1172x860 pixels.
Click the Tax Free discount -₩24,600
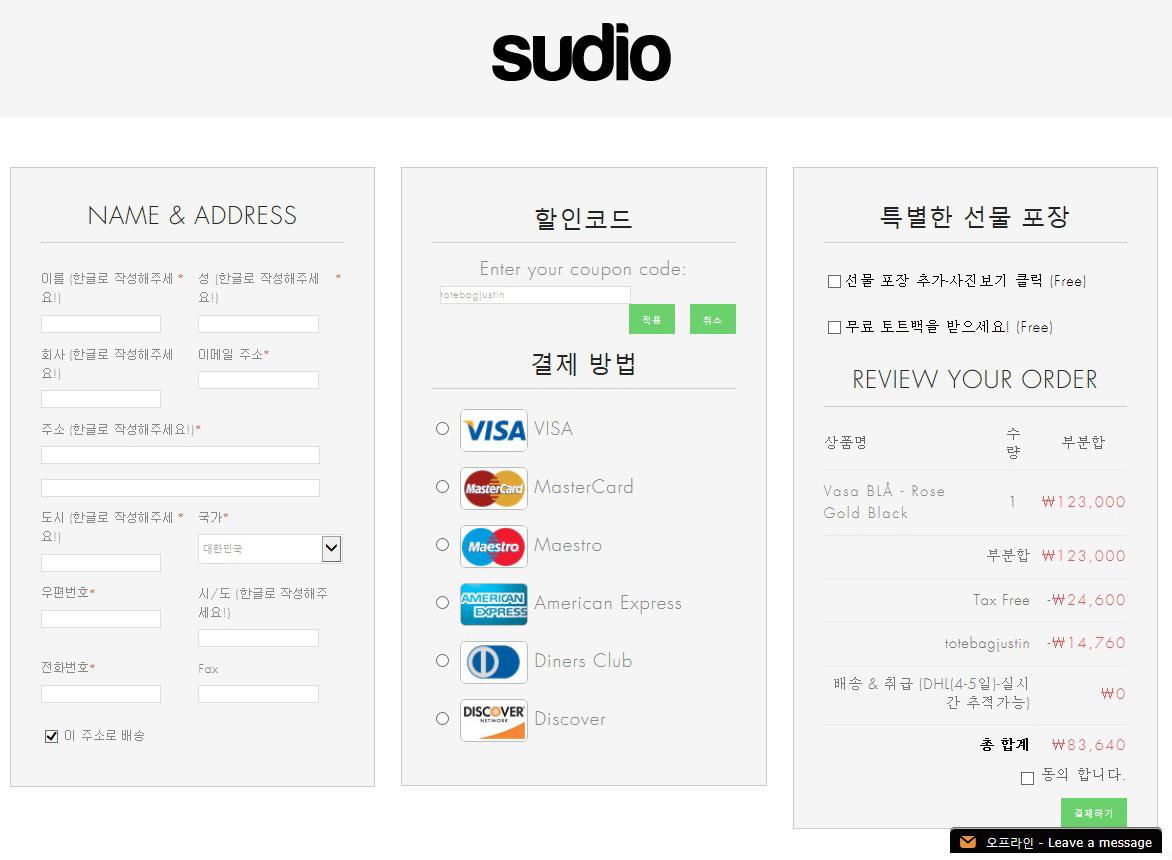(x=1086, y=600)
